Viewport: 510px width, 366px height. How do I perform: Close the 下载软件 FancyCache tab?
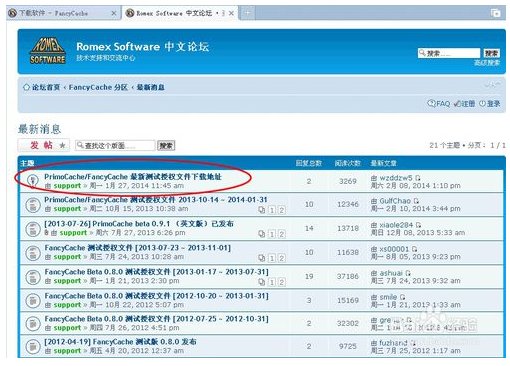(x=114, y=13)
